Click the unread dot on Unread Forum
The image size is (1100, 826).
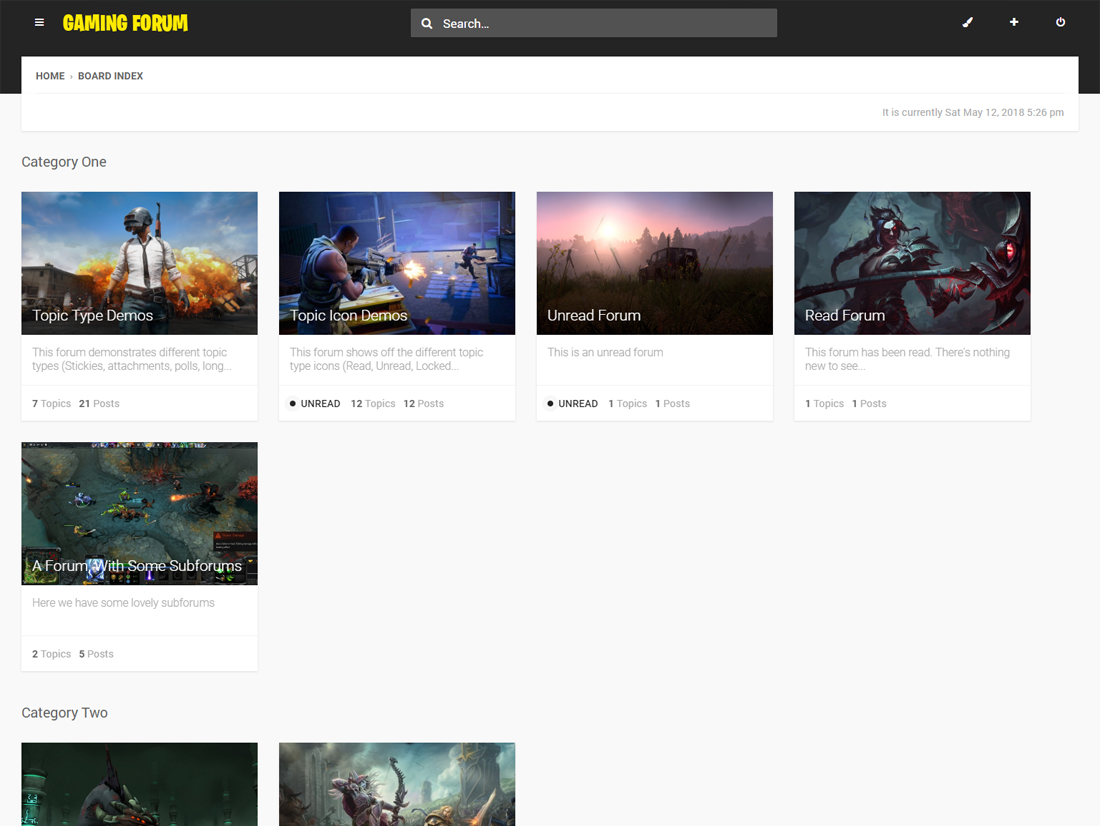click(x=550, y=404)
